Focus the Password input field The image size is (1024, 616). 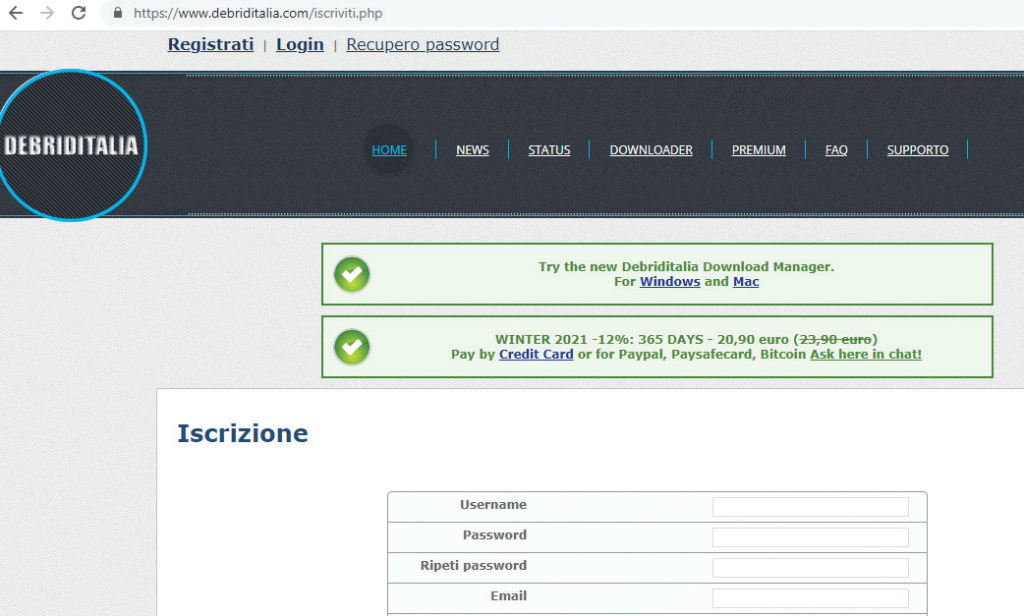pyautogui.click(x=810, y=537)
